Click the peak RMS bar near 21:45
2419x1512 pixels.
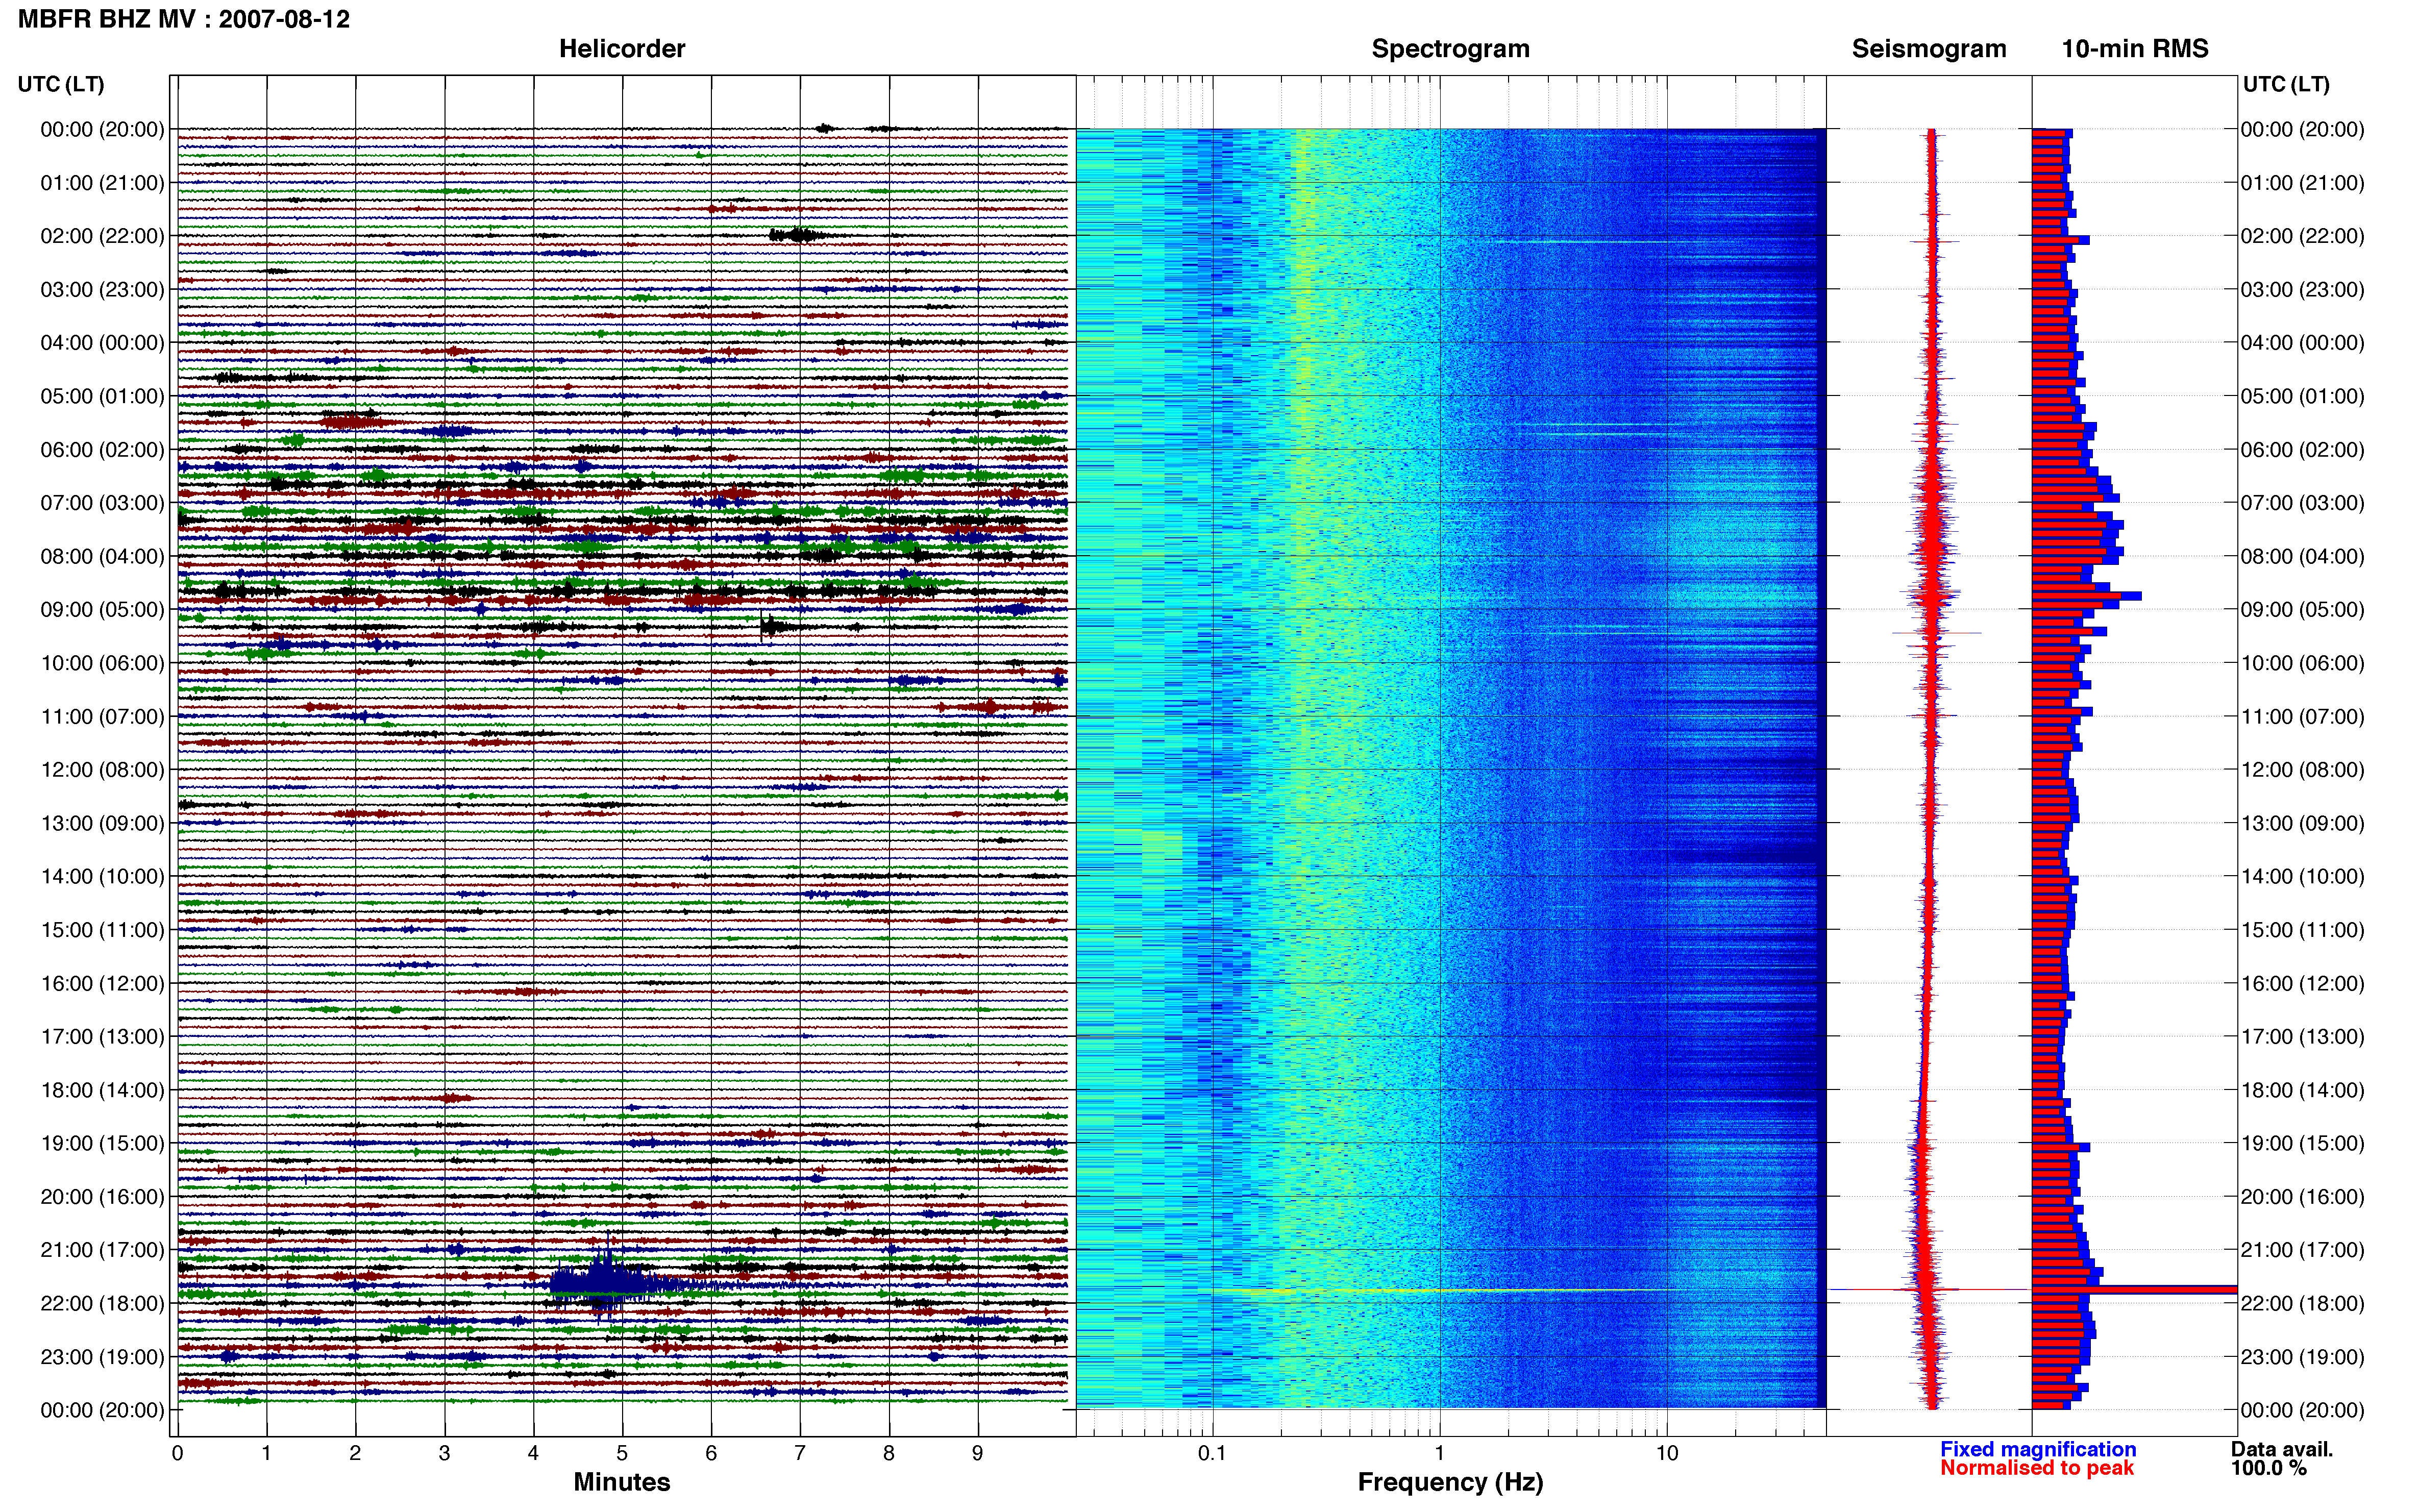pyautogui.click(x=2134, y=1290)
